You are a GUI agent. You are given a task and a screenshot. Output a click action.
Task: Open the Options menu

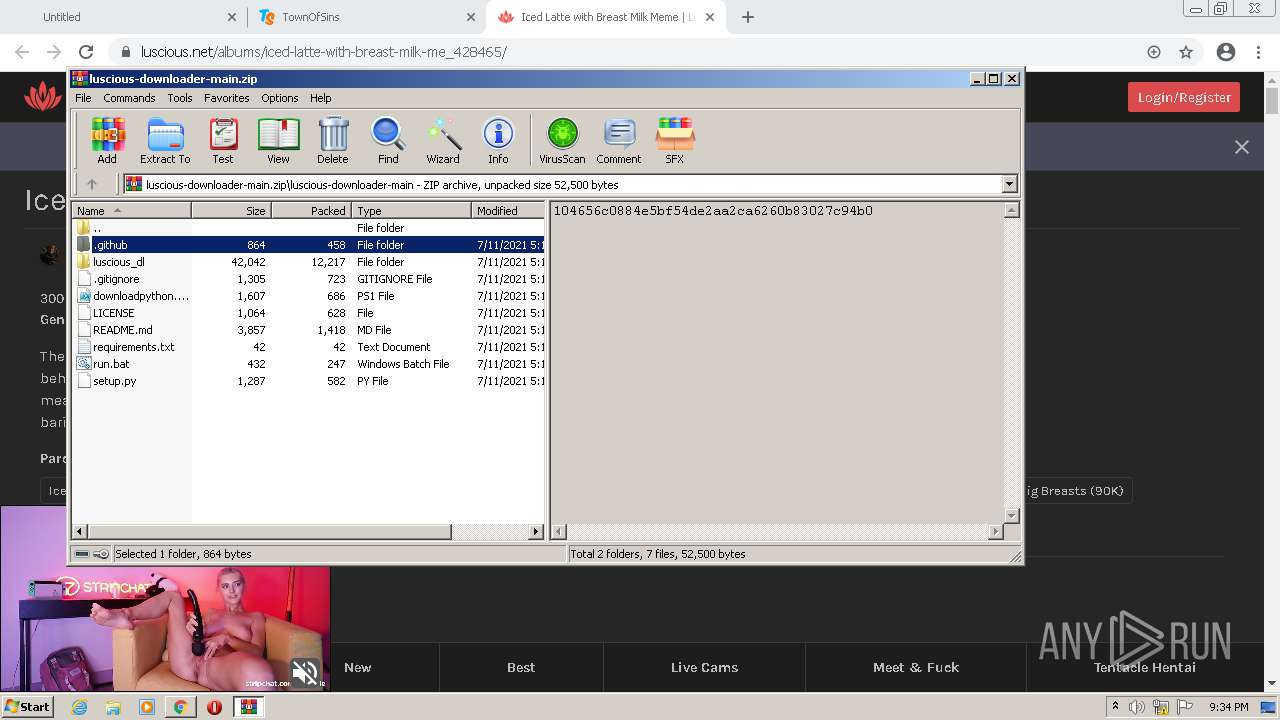280,98
